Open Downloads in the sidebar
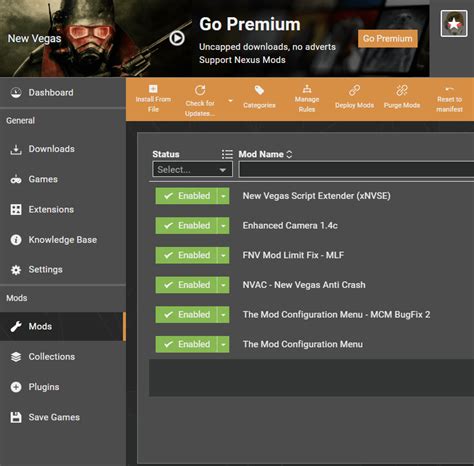Image resolution: width=474 pixels, height=466 pixels. (x=63, y=149)
